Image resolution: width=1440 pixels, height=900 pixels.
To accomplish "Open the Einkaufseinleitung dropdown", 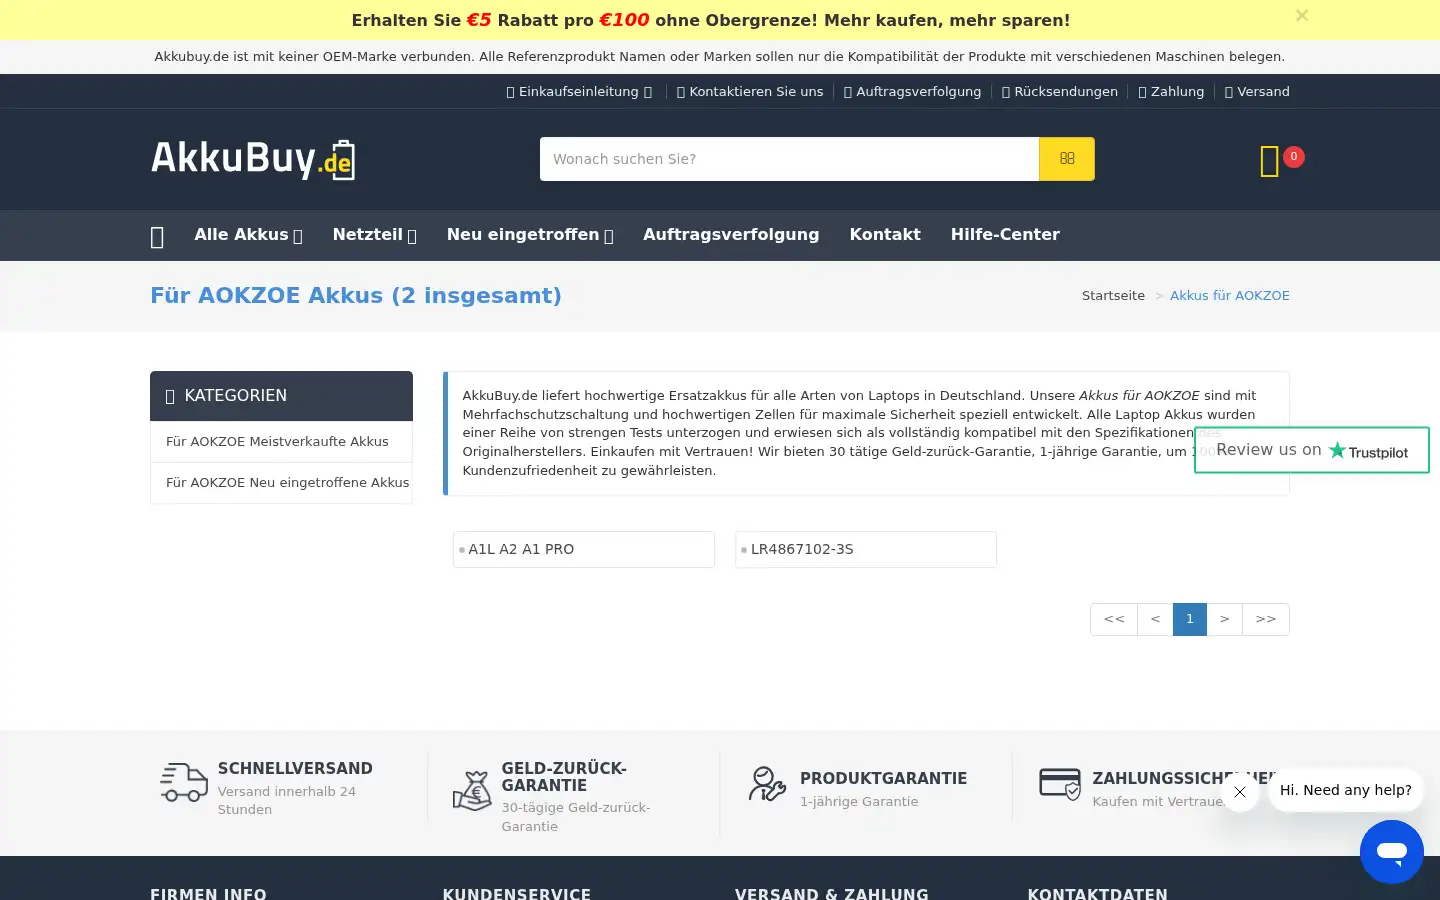I will pyautogui.click(x=579, y=92).
